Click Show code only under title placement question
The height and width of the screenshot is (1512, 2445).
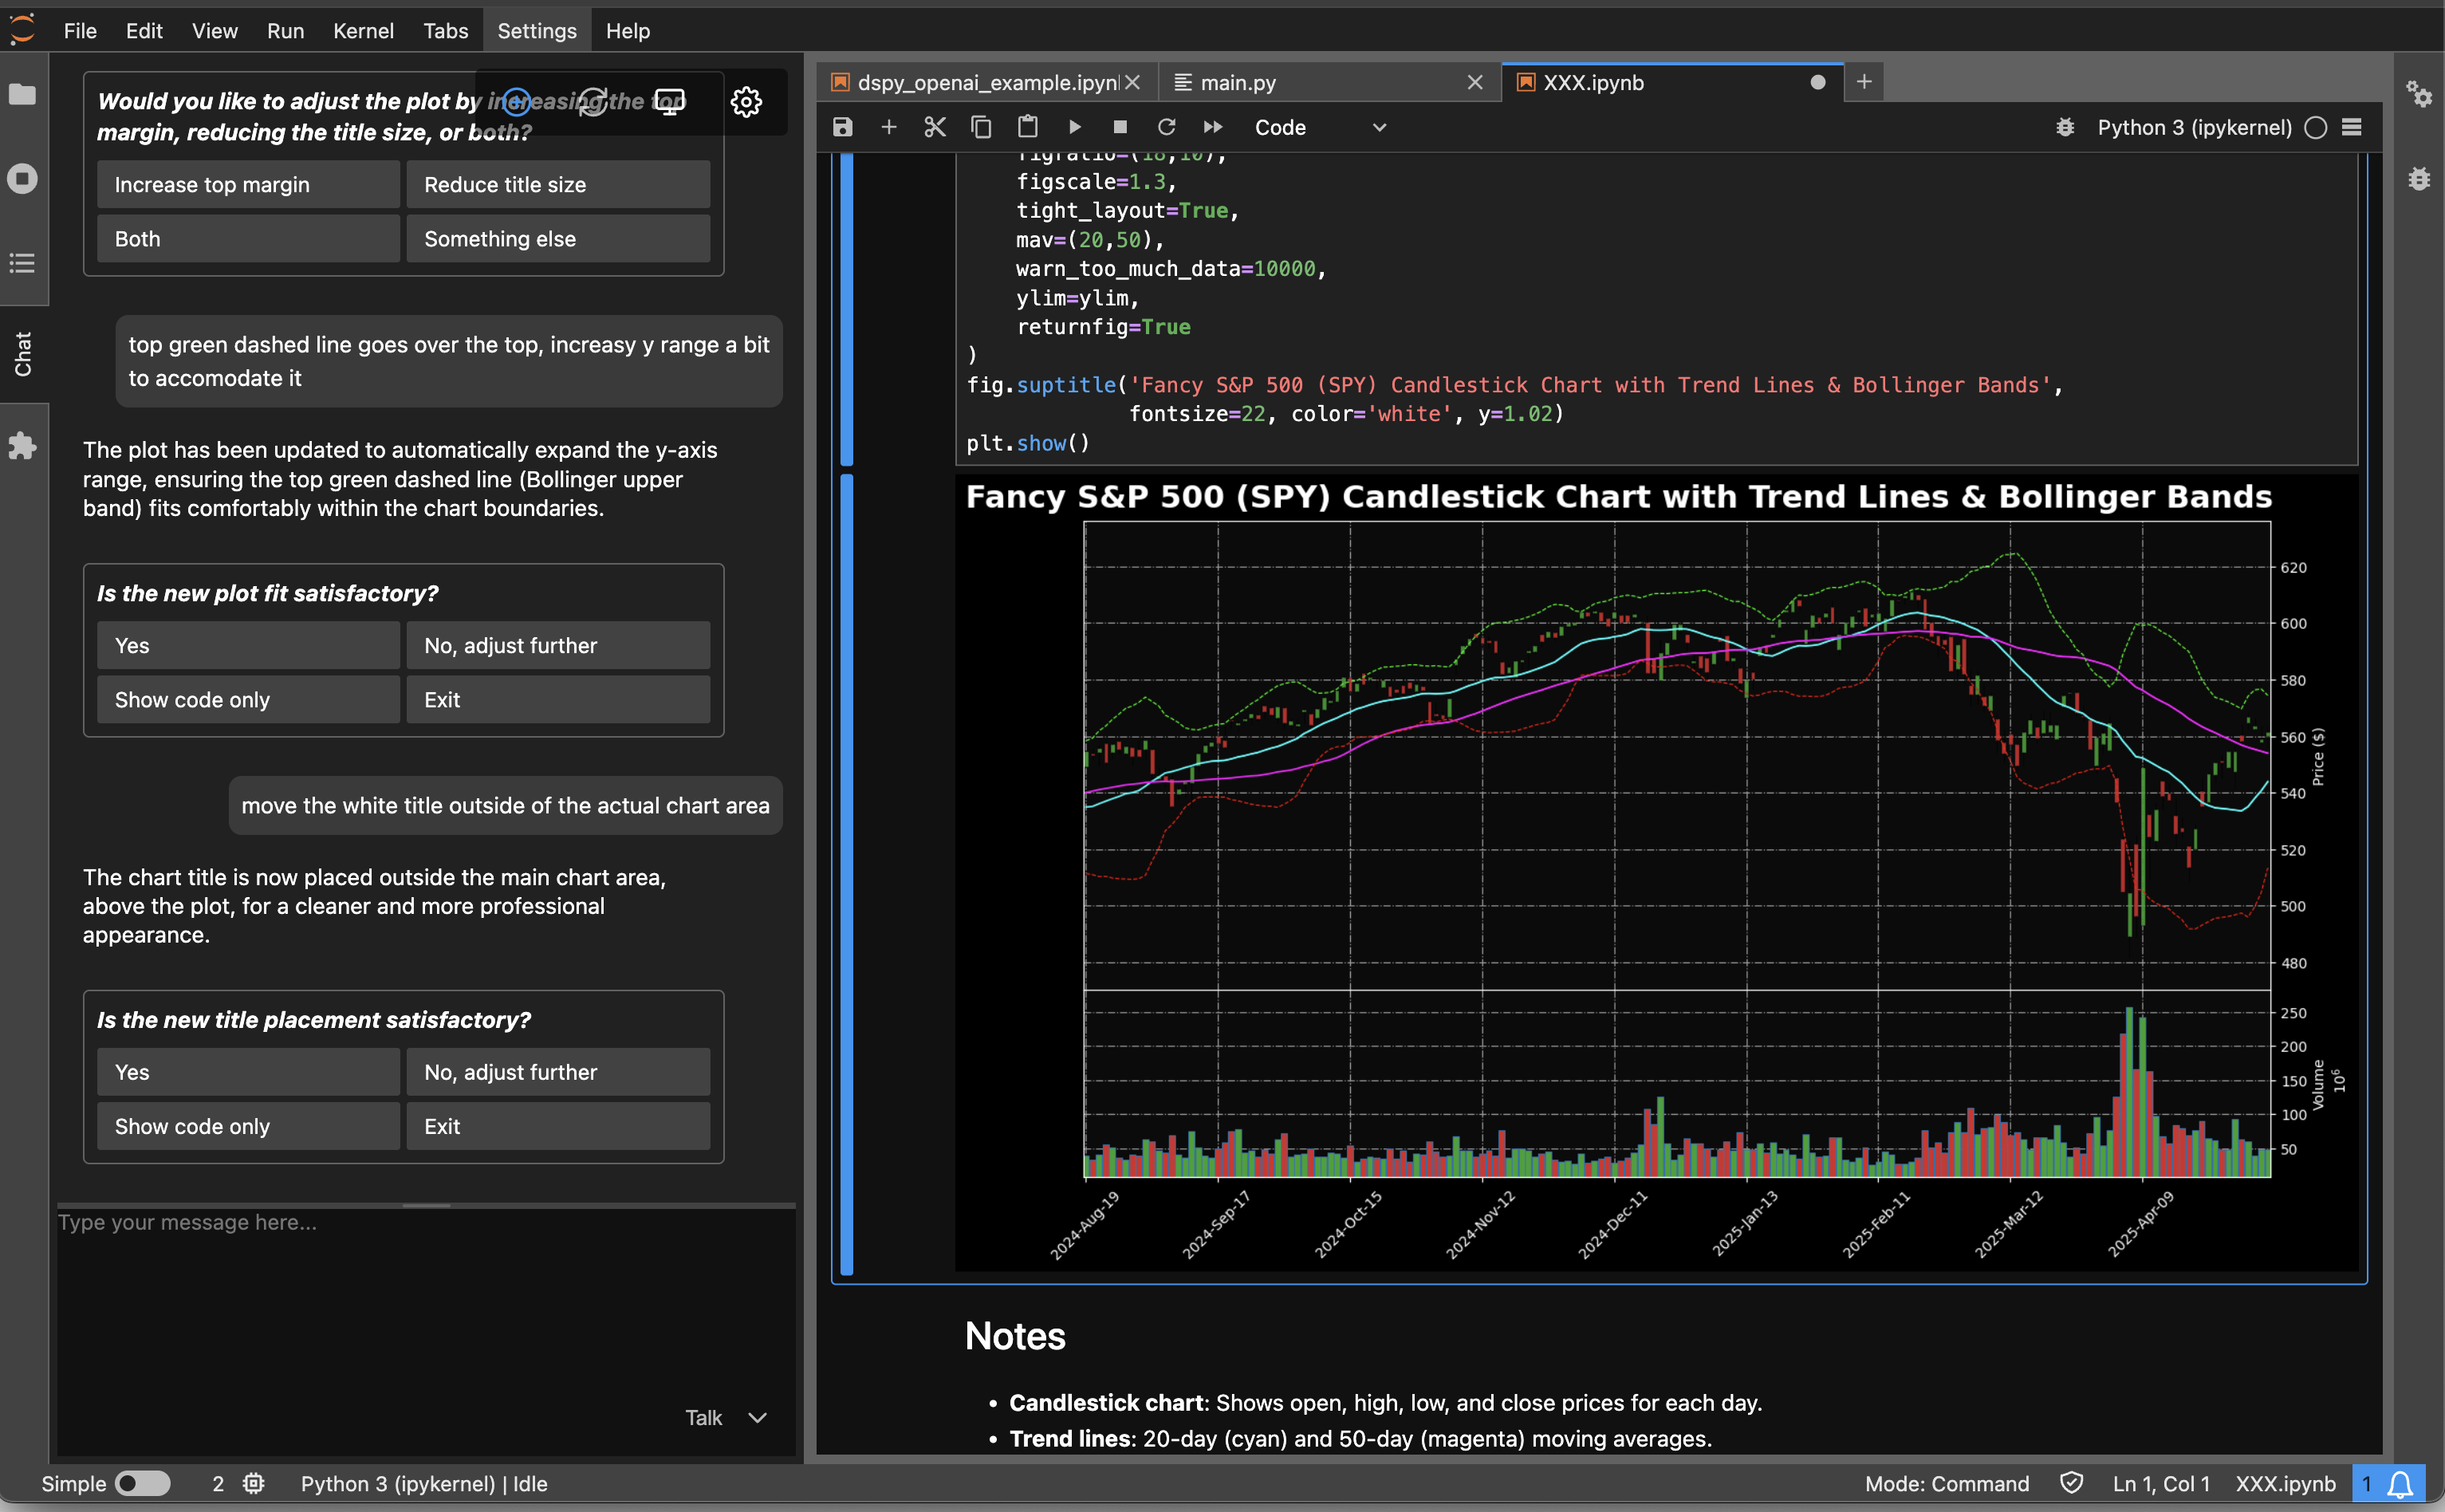[248, 1126]
